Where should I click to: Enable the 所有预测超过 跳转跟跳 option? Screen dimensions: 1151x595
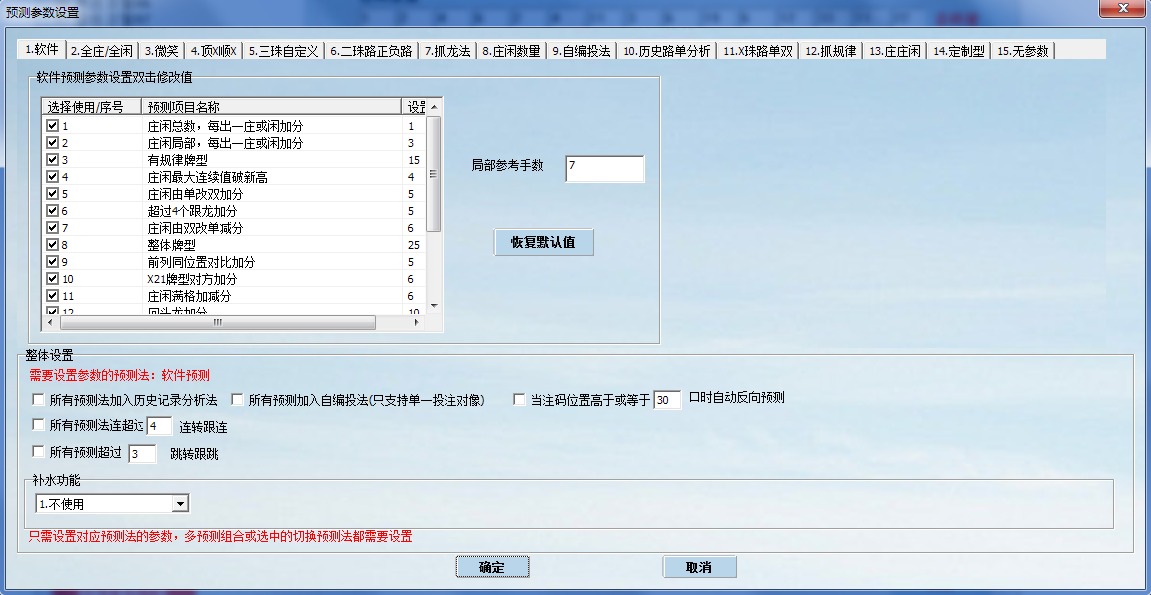(x=36, y=453)
